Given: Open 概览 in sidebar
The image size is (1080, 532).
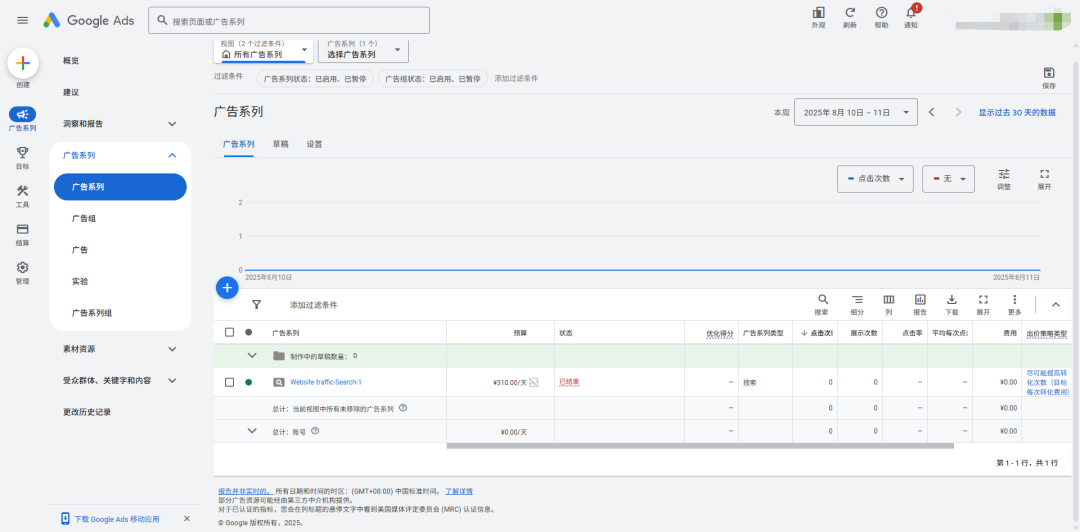Looking at the screenshot, I should [x=71, y=61].
